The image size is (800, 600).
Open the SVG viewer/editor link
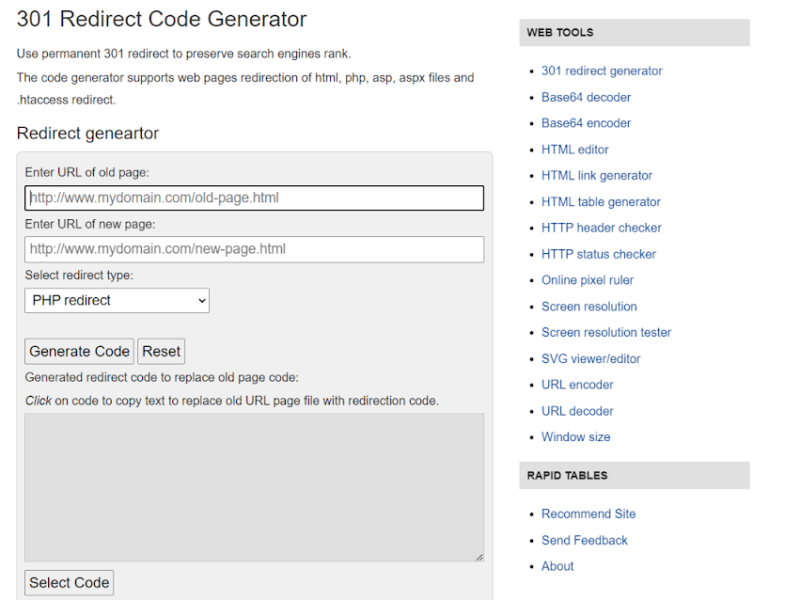(x=591, y=358)
